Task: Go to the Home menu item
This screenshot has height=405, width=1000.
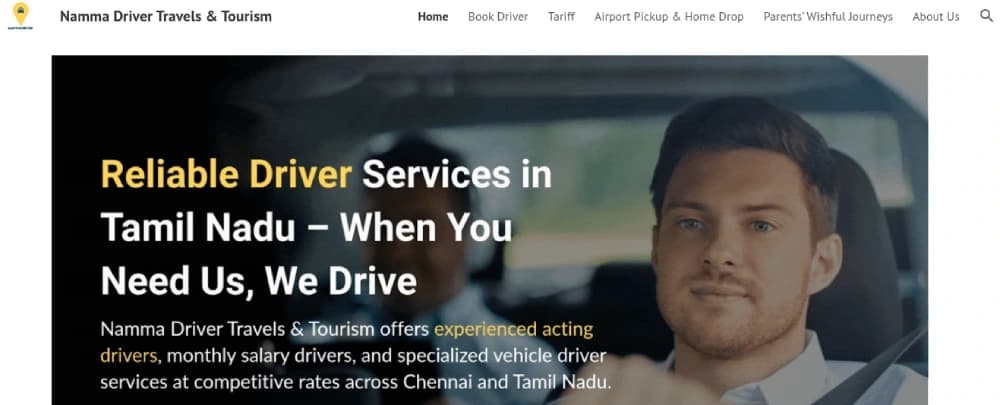Action: click(433, 17)
